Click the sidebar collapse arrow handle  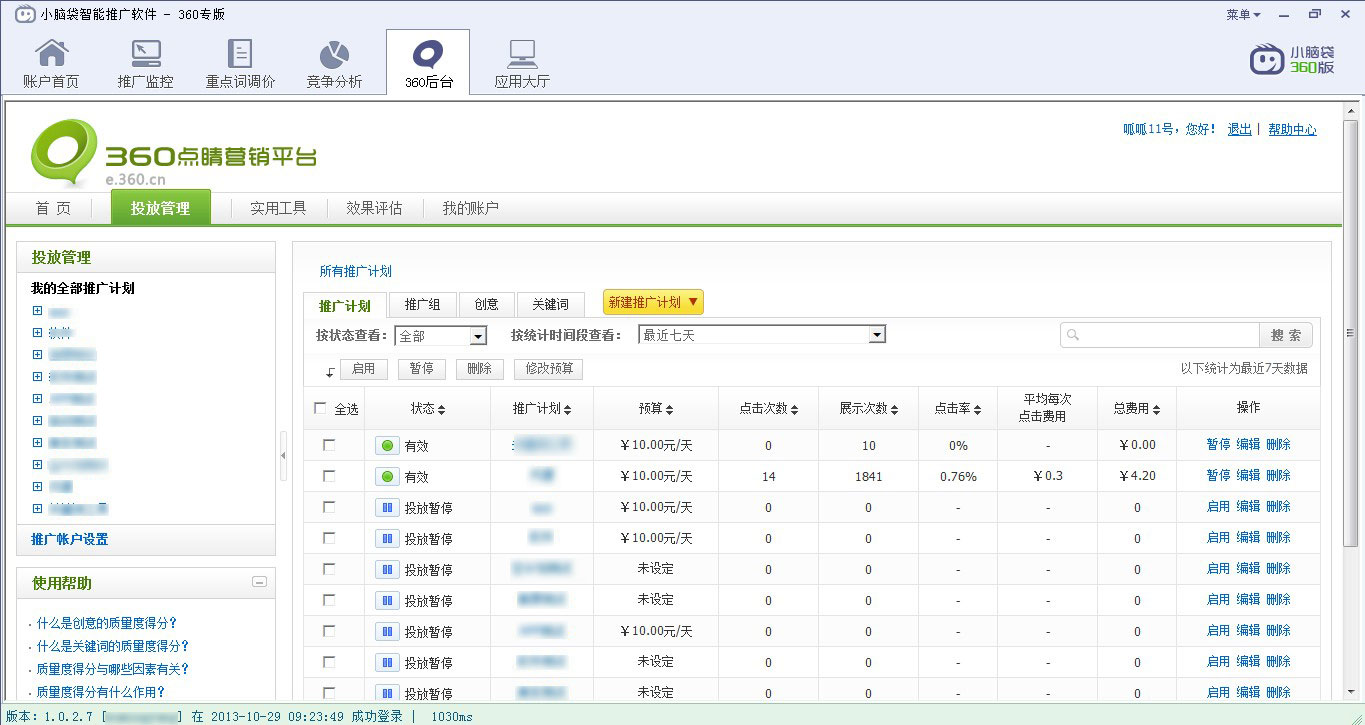tap(283, 456)
